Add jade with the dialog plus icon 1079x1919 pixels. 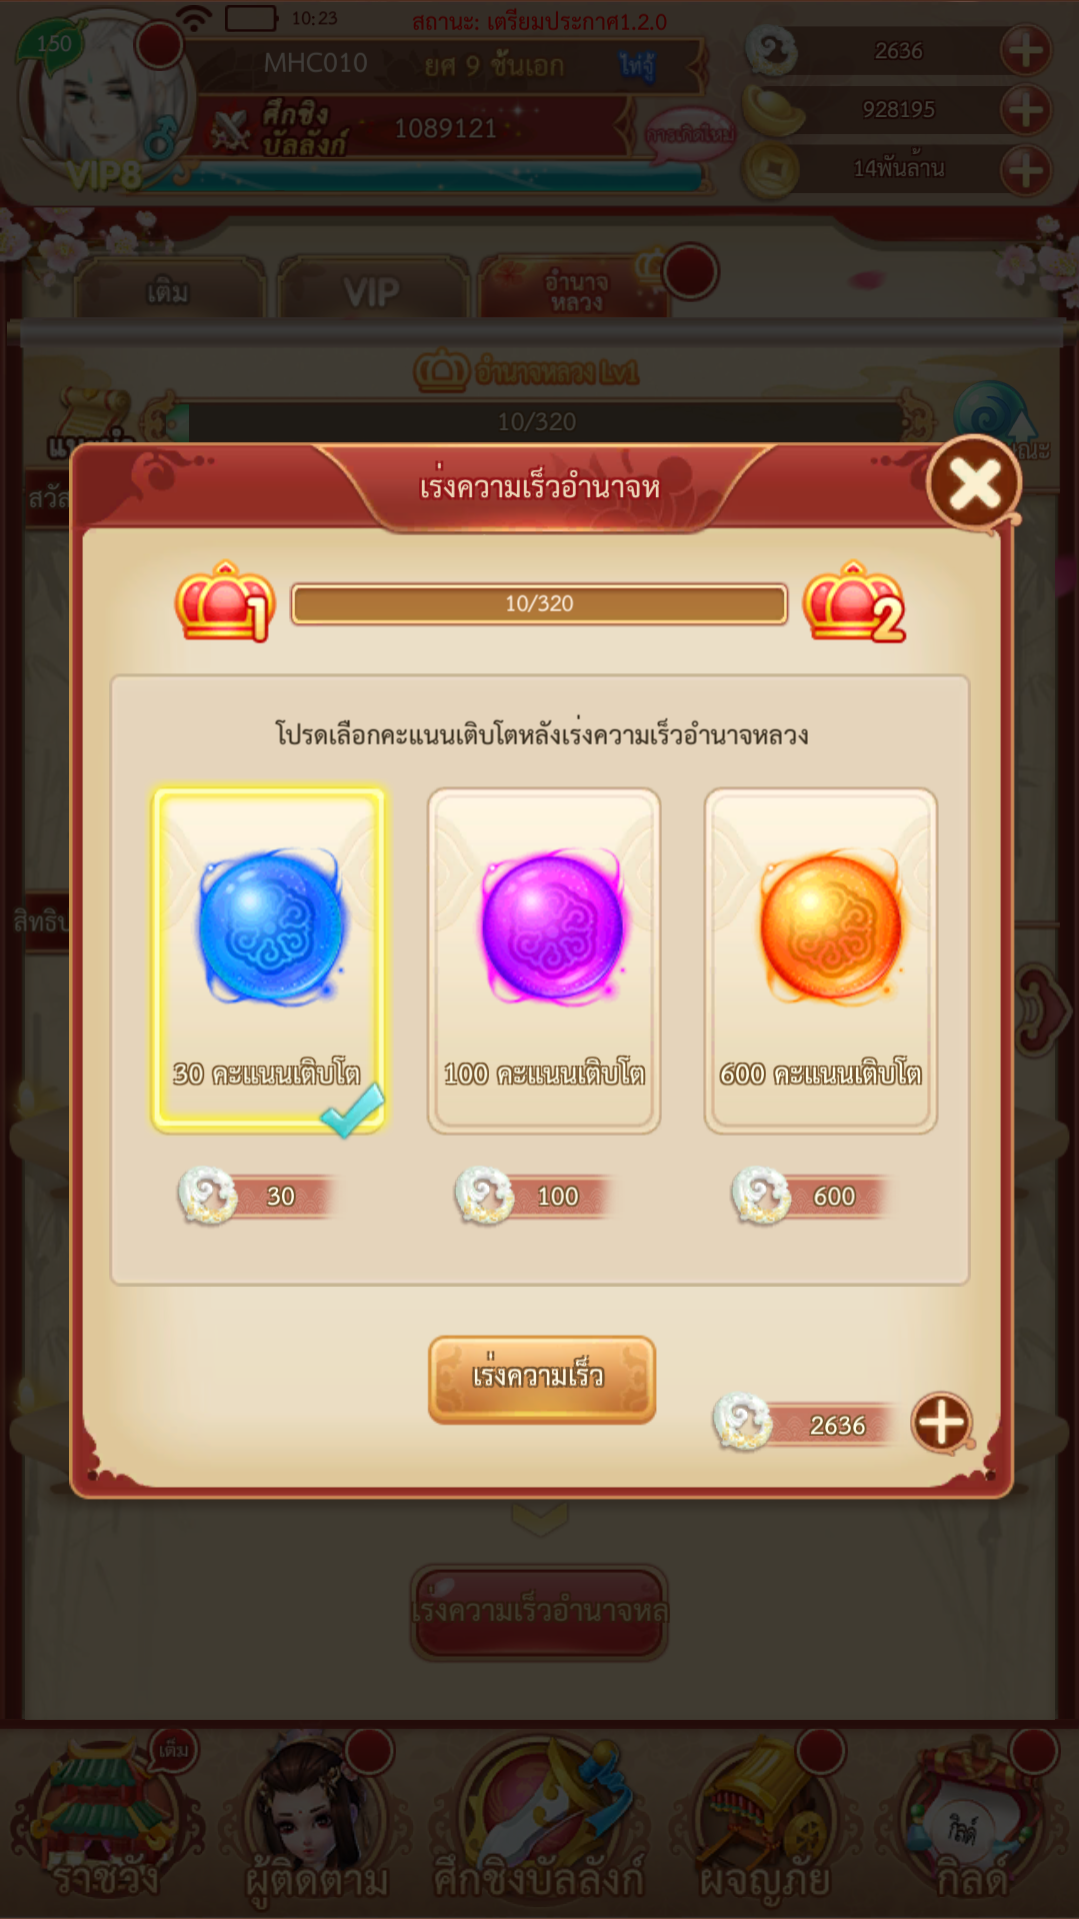(x=941, y=1422)
